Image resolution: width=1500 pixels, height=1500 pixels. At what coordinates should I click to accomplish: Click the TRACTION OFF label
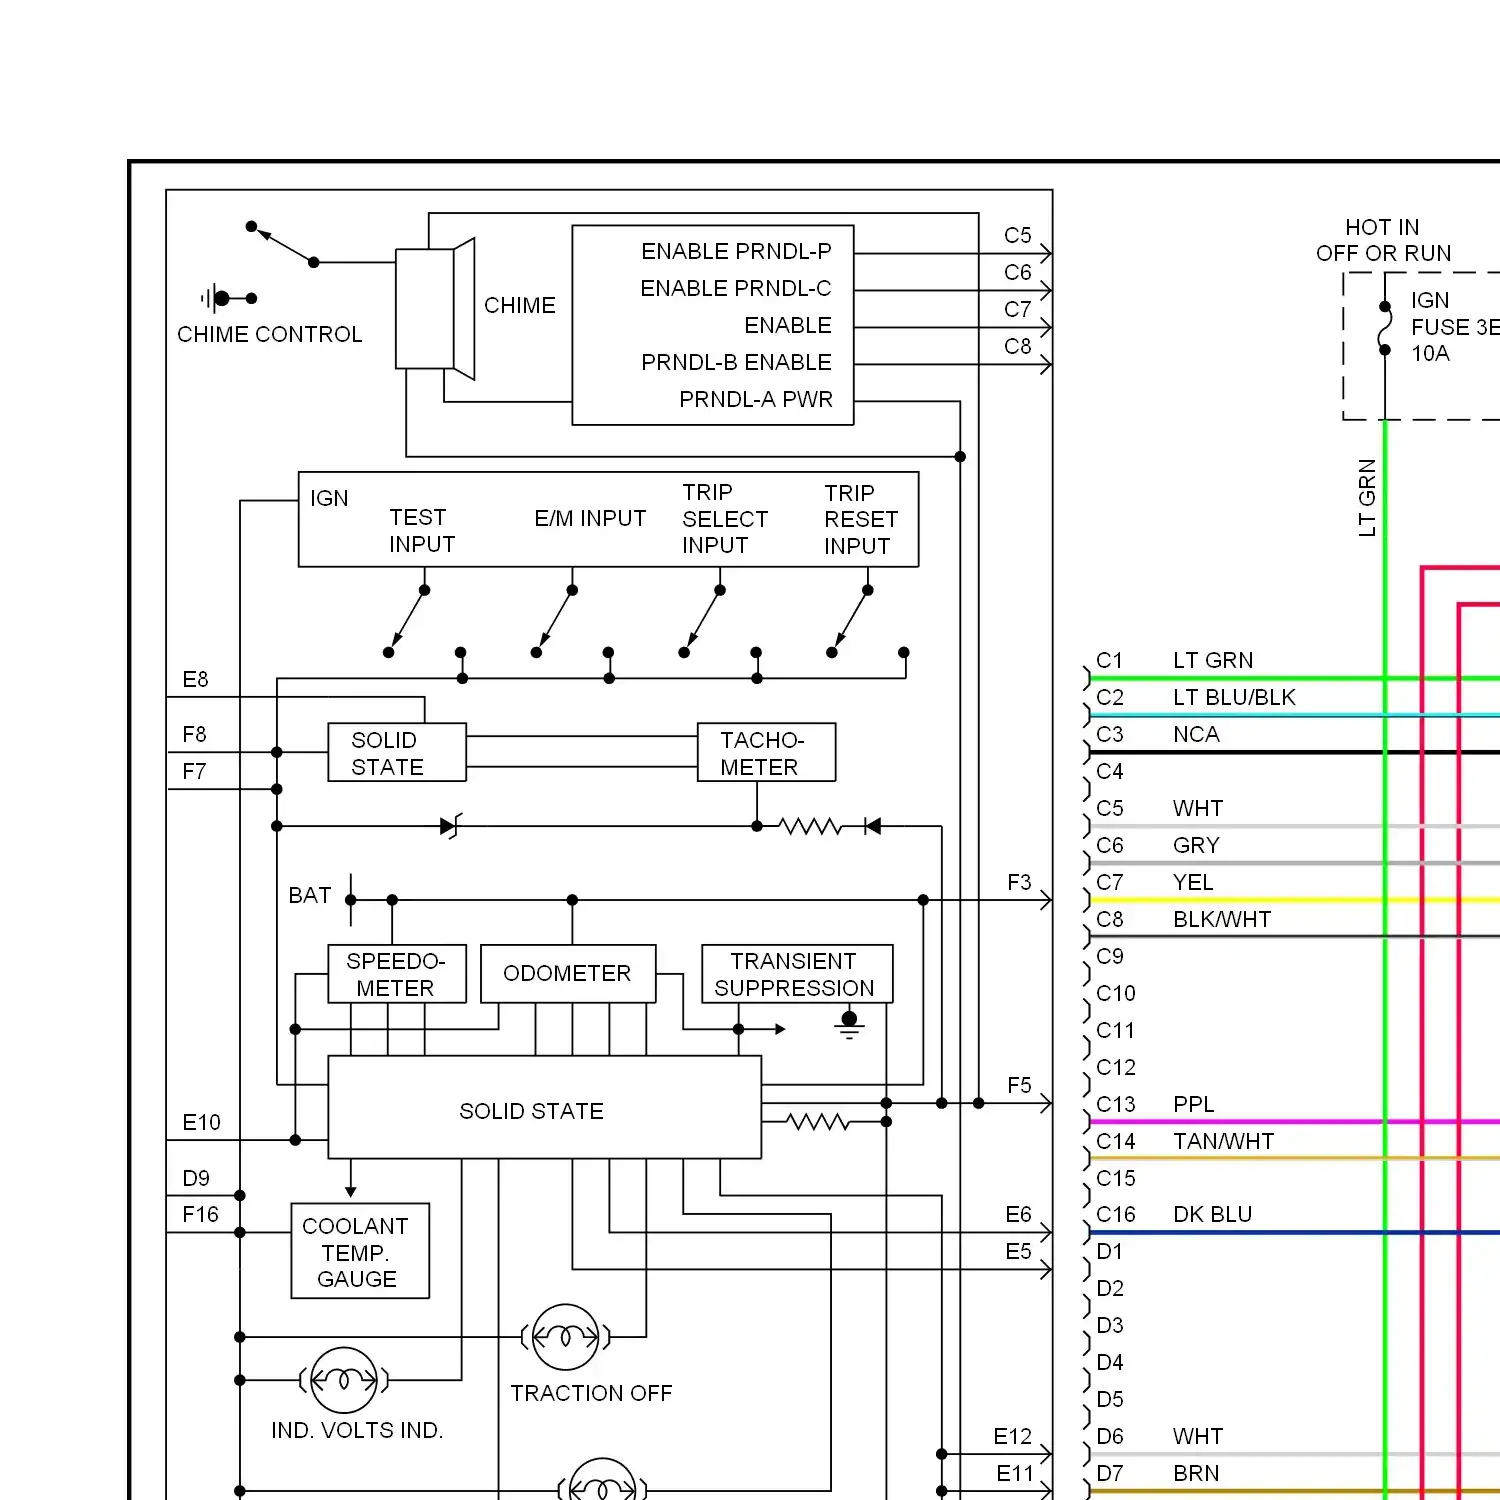(591, 1393)
